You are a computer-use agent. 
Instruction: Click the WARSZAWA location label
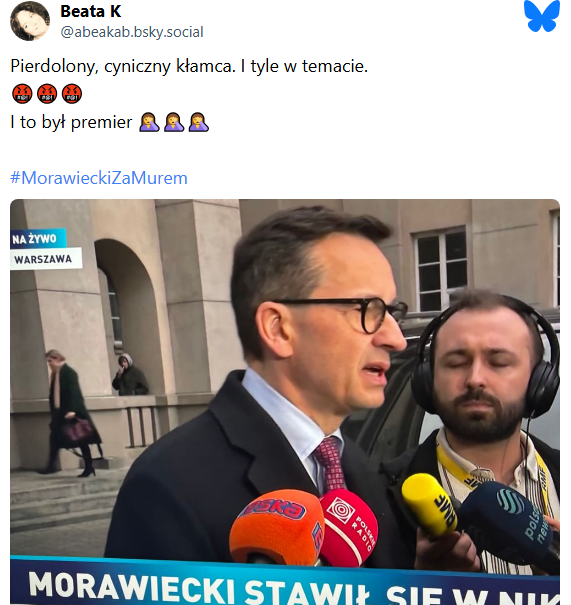click(46, 259)
